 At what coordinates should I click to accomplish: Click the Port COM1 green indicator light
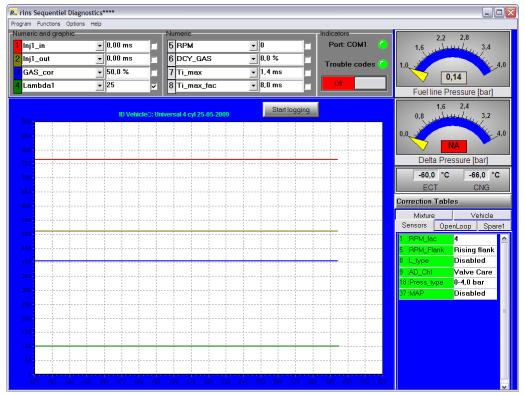tap(382, 45)
